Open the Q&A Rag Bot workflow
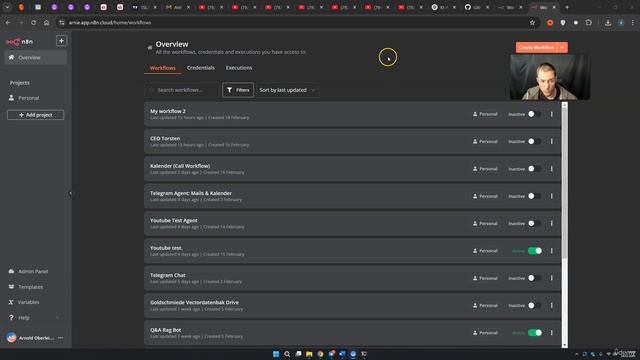This screenshot has height=360, width=640. (353, 333)
